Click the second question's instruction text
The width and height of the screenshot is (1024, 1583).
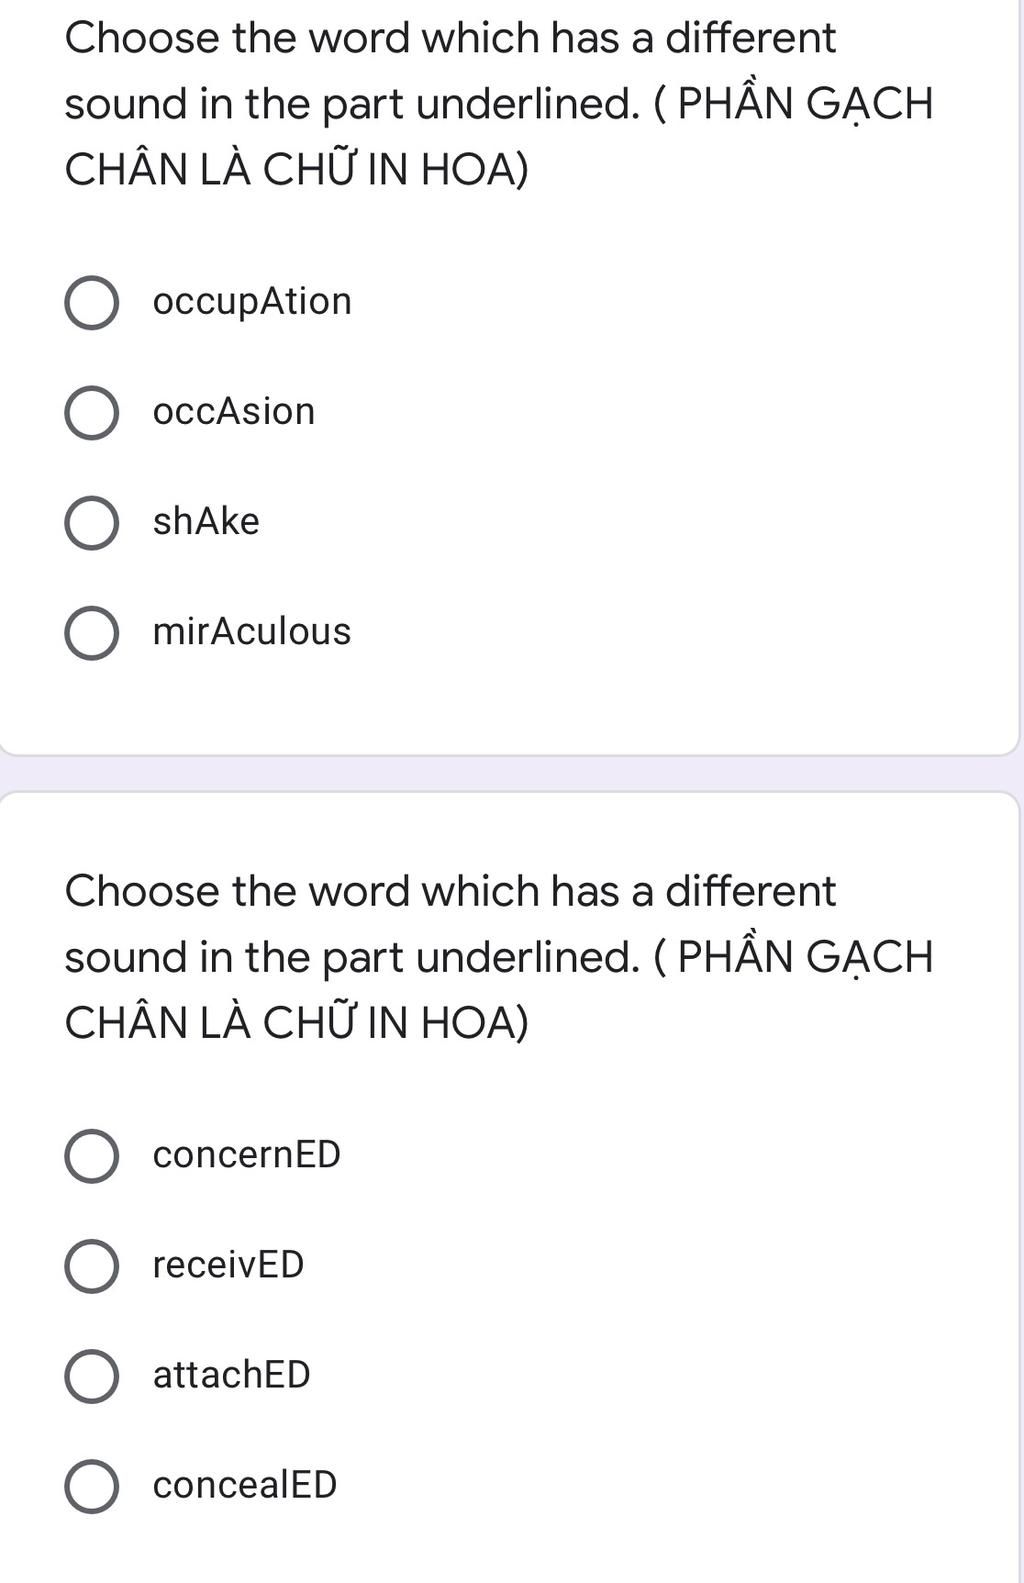click(x=498, y=957)
